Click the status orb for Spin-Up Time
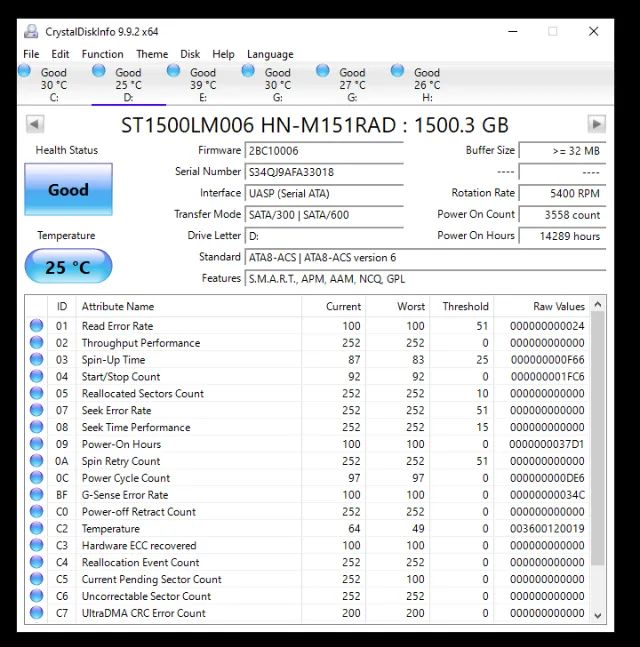The width and height of the screenshot is (640, 647). pos(37,359)
